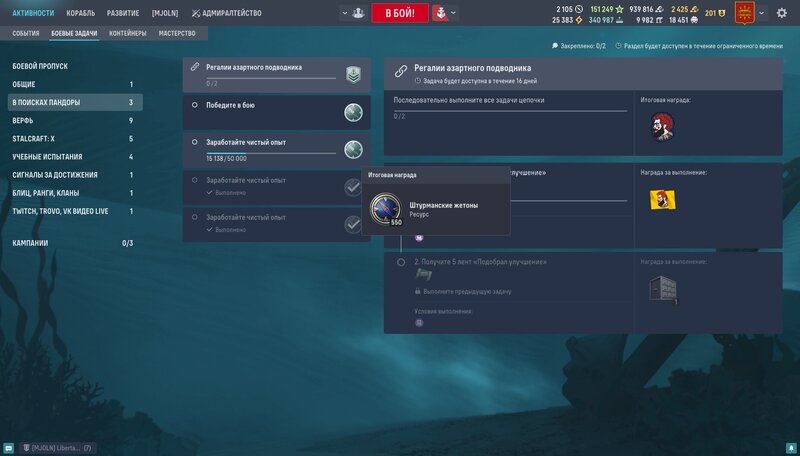
Task: Click compass token icon on Победите в бою
Action: click(353, 112)
